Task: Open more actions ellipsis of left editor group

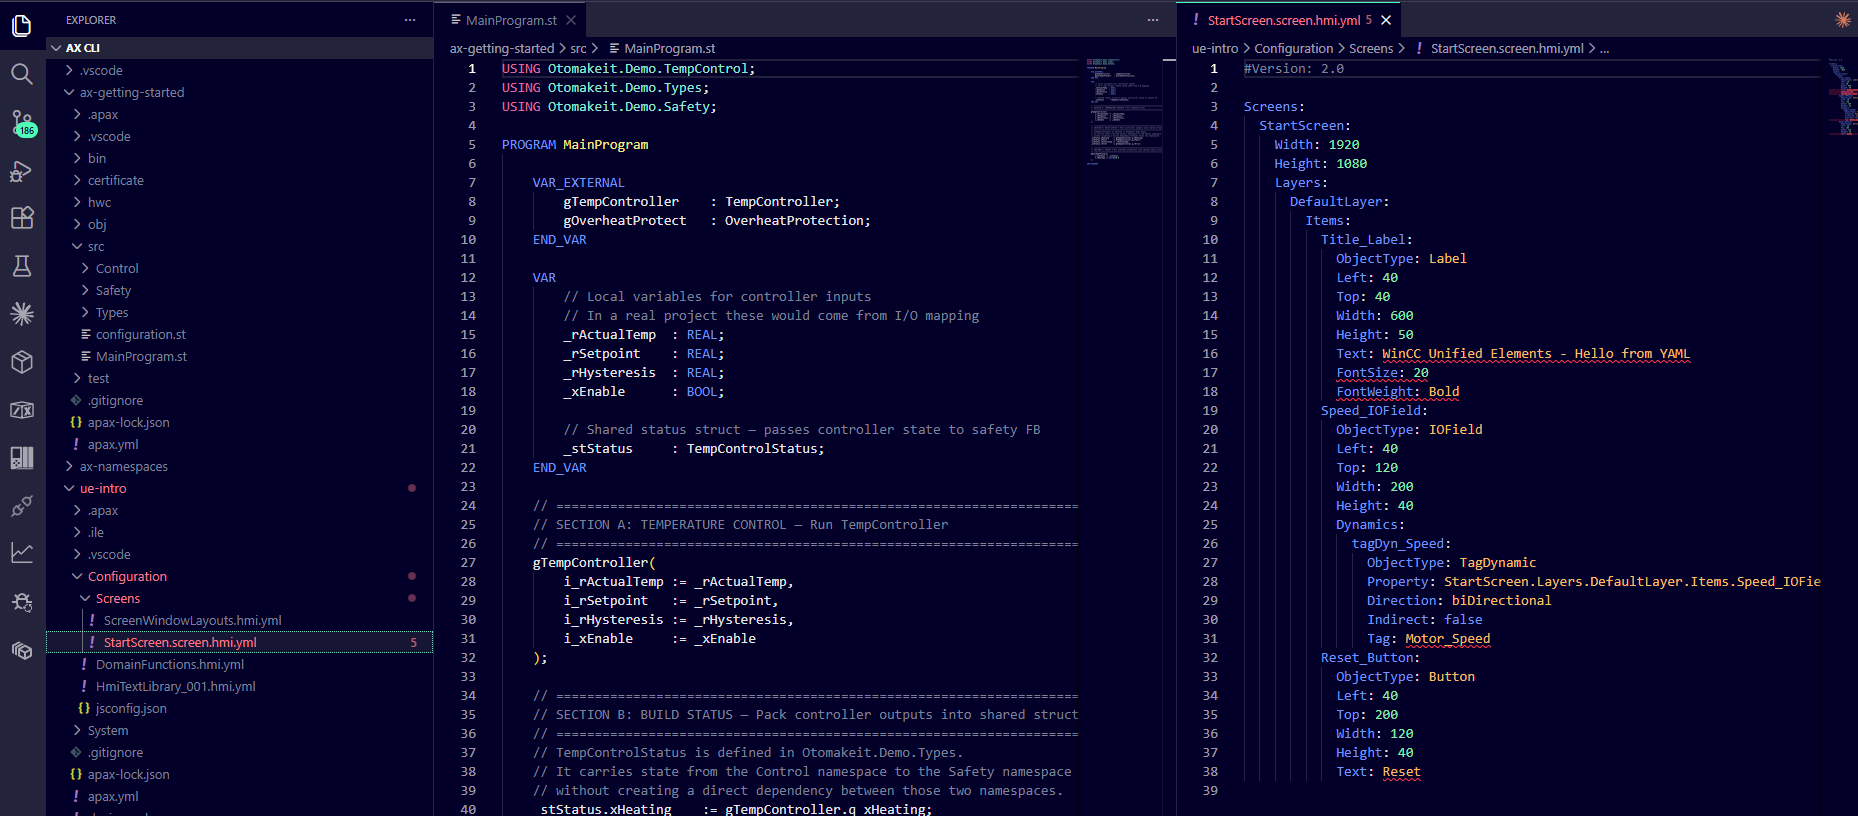Action: 1153,20
